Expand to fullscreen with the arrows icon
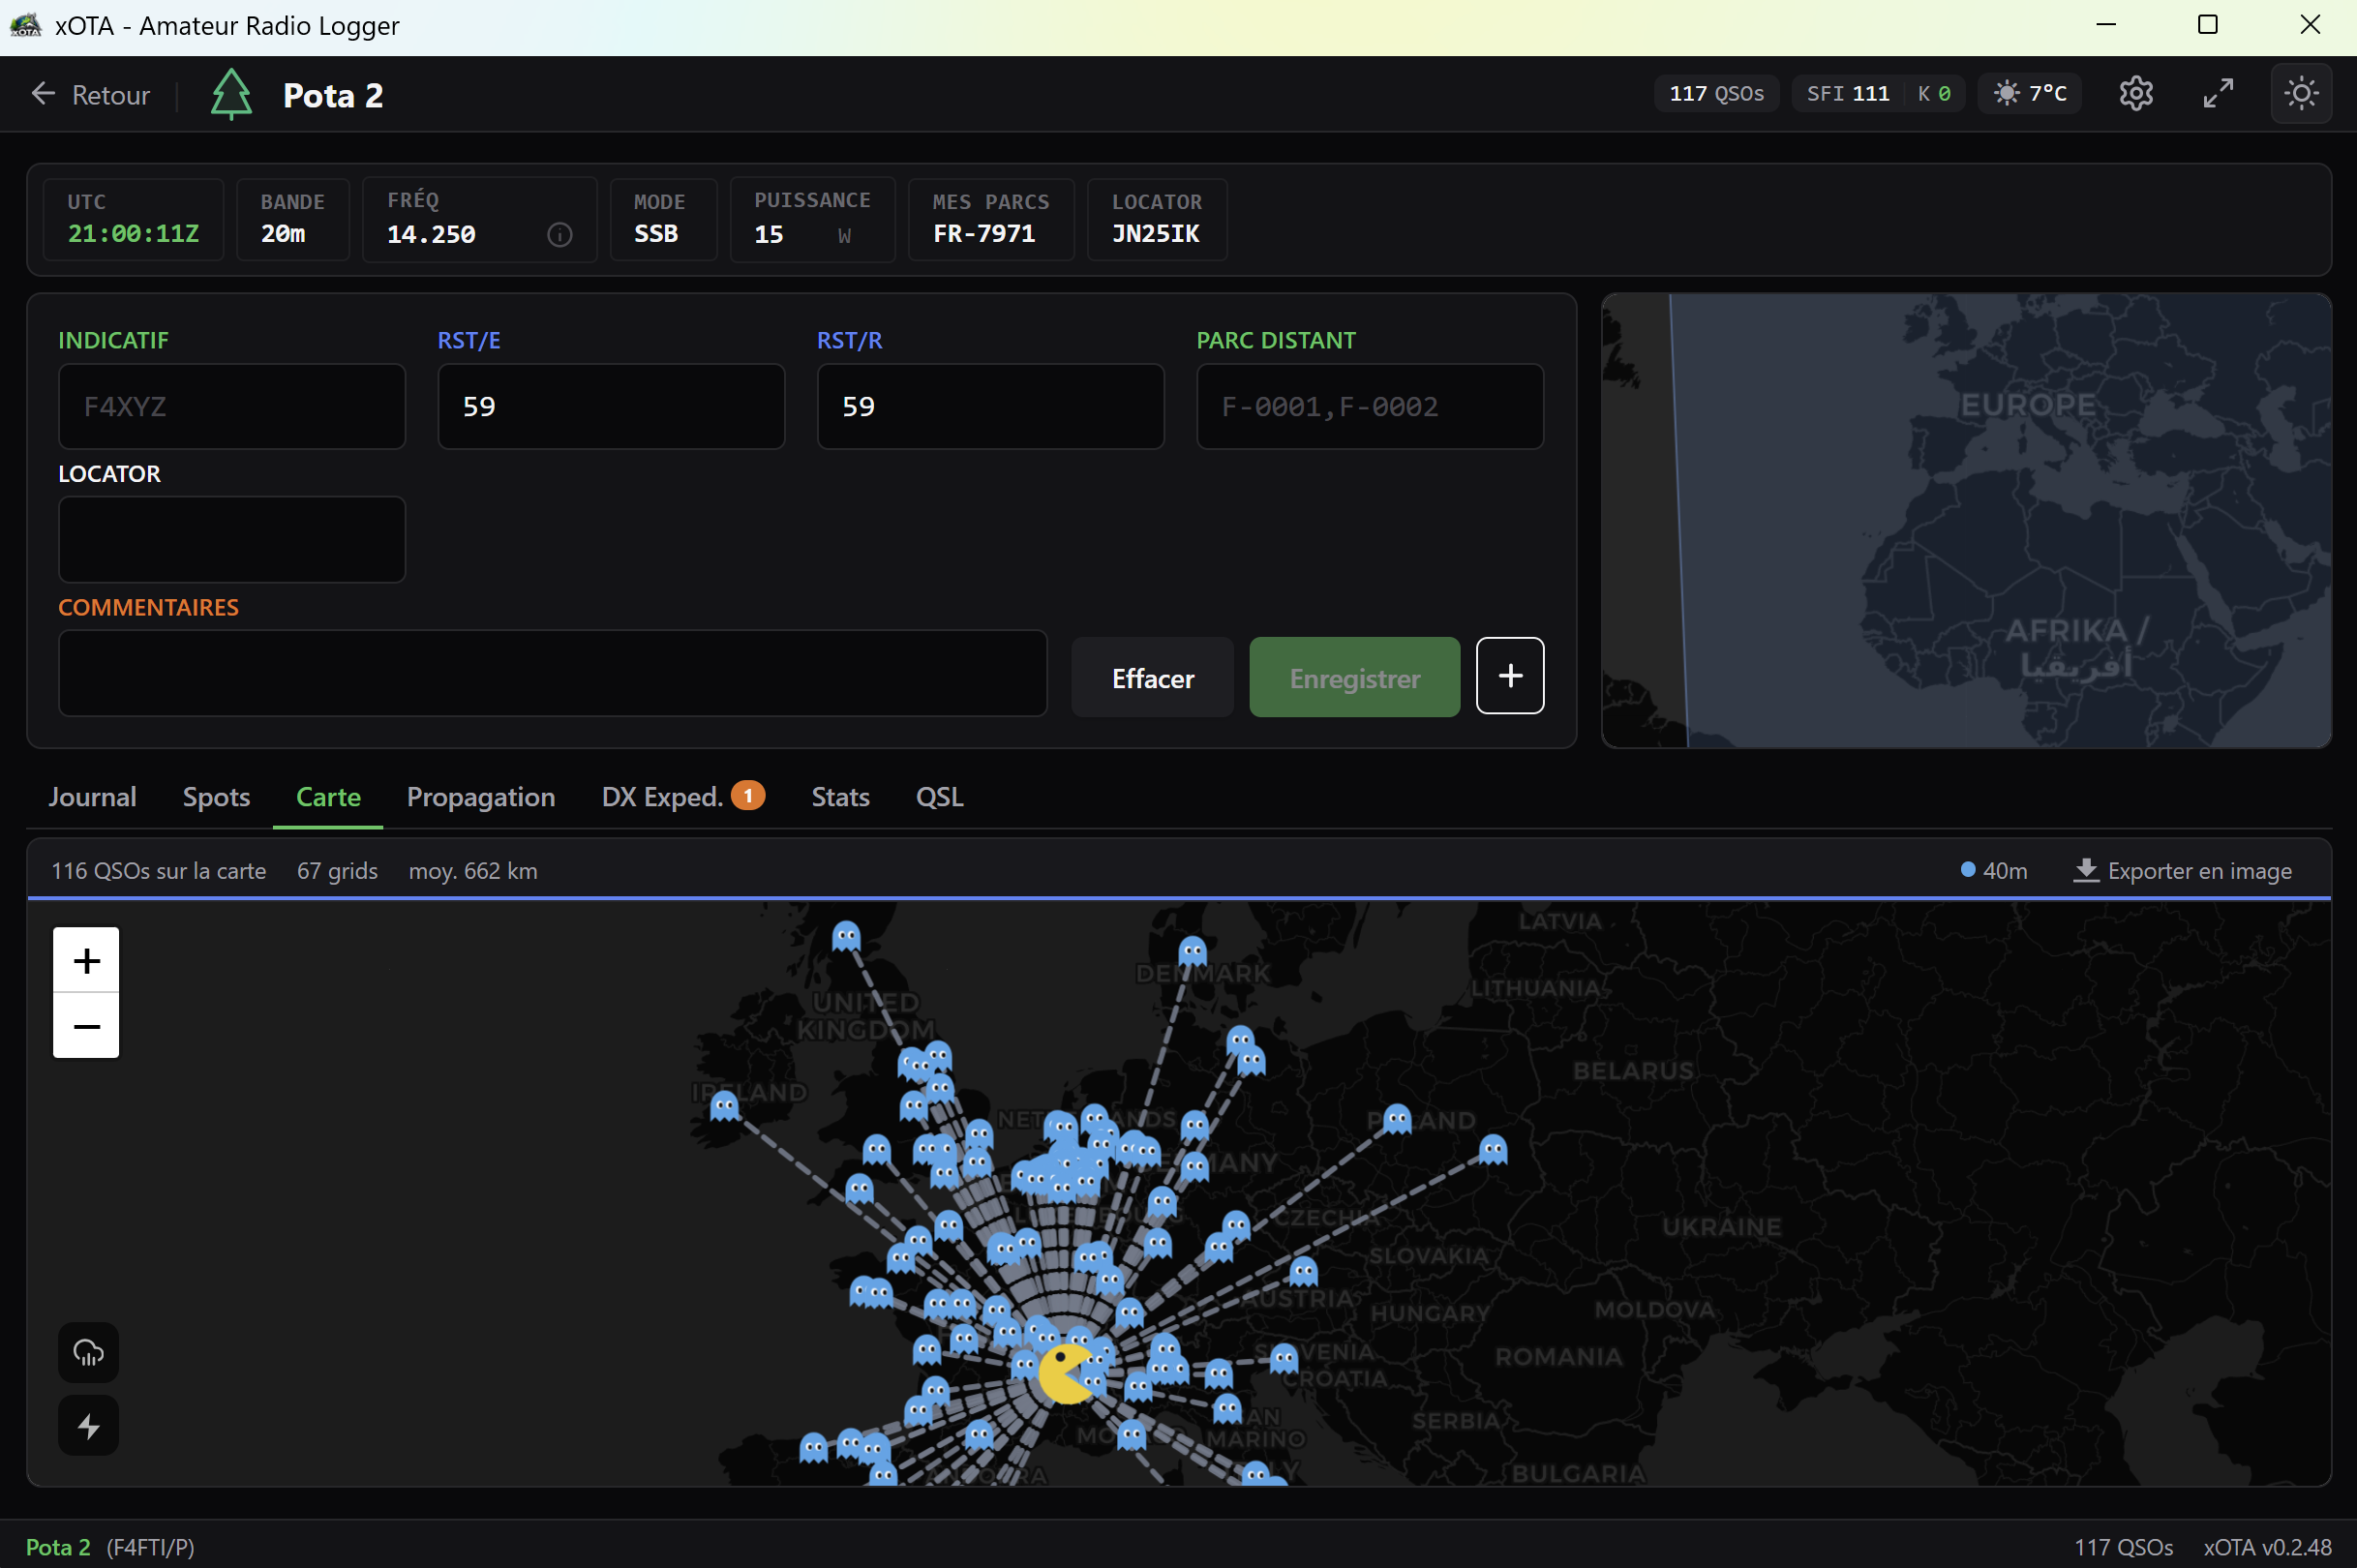Viewport: 2357px width, 1568px height. 2218,94
